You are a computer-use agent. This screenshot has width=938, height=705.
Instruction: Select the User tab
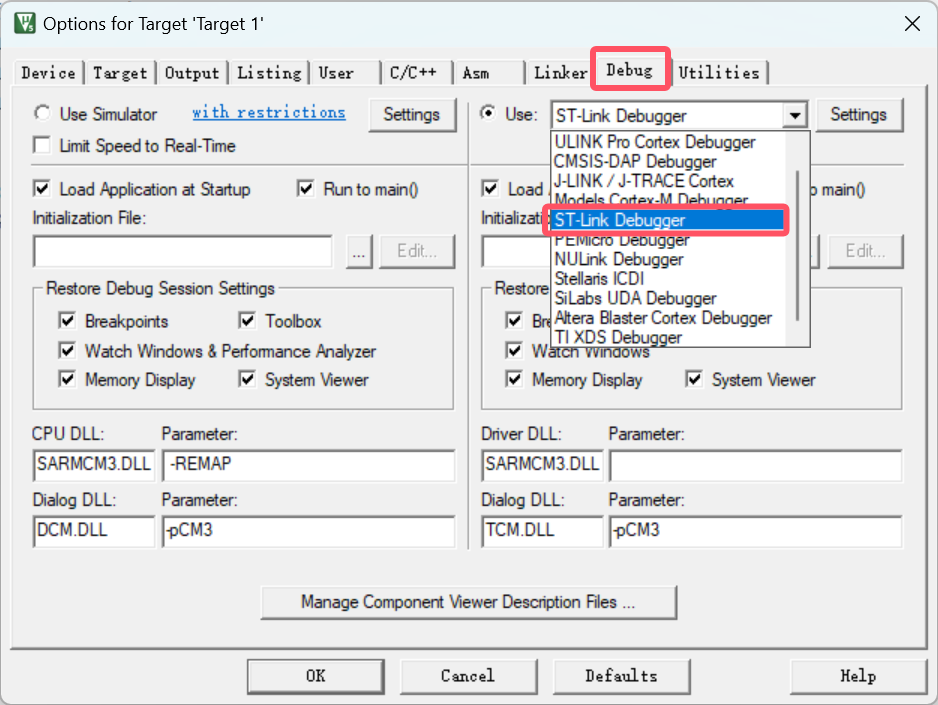(x=345, y=73)
